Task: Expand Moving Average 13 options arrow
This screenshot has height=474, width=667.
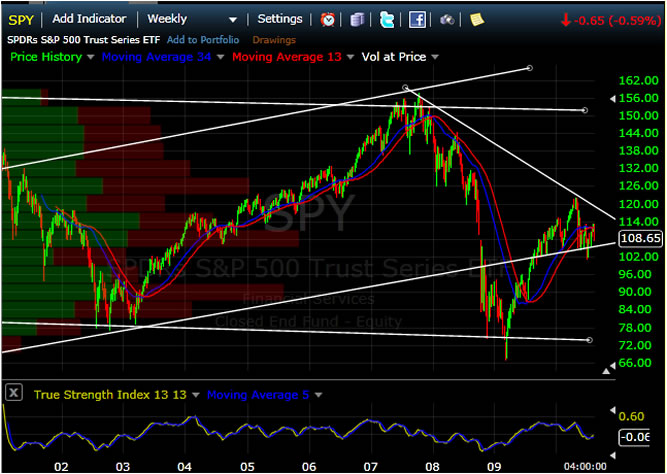Action: [352, 59]
